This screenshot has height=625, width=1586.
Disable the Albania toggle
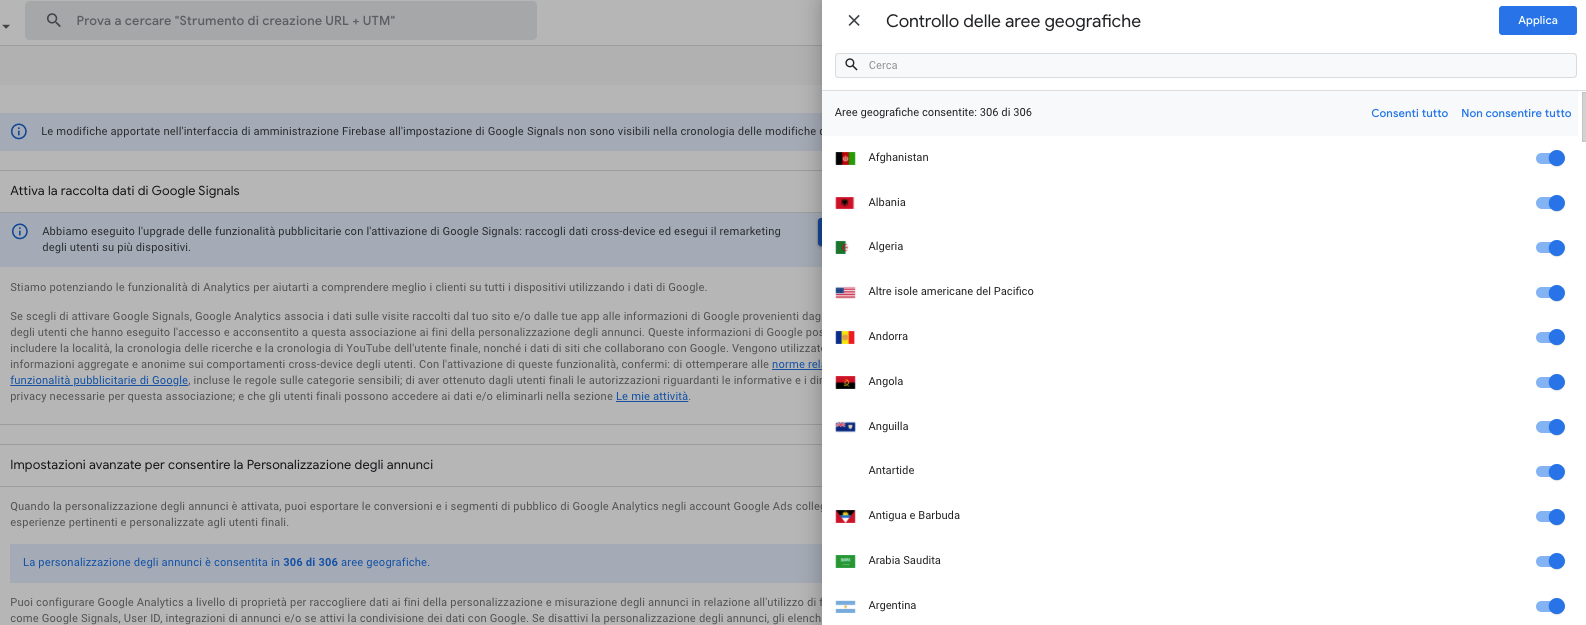[x=1550, y=203]
